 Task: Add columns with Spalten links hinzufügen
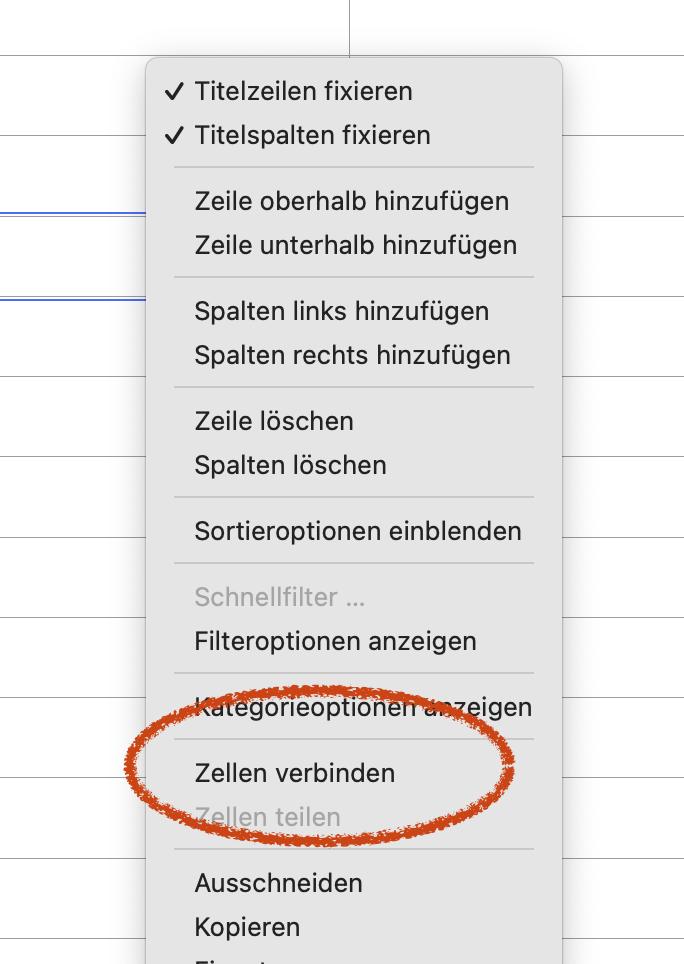341,311
